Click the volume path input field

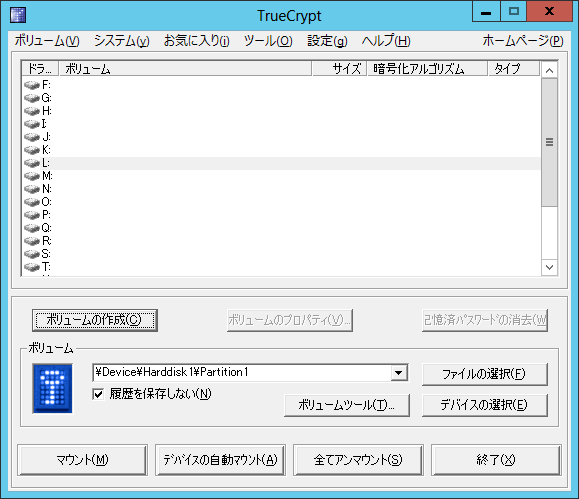pos(242,372)
